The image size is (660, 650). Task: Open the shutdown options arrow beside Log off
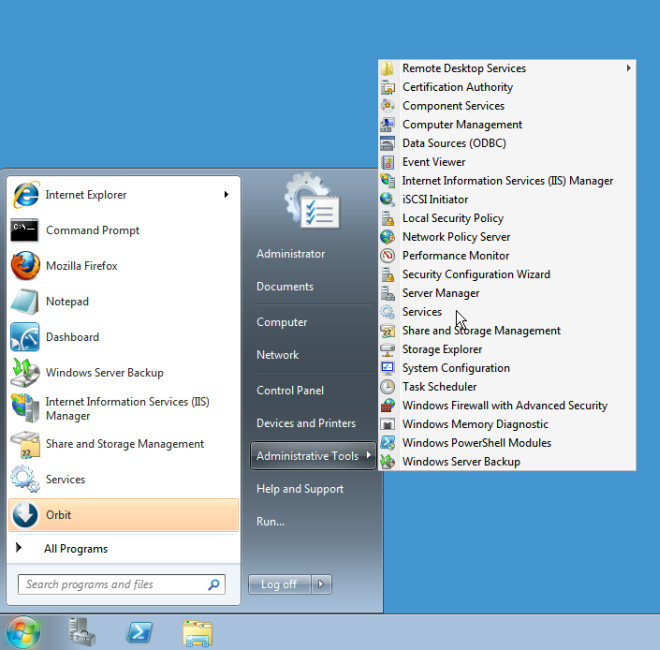[321, 584]
